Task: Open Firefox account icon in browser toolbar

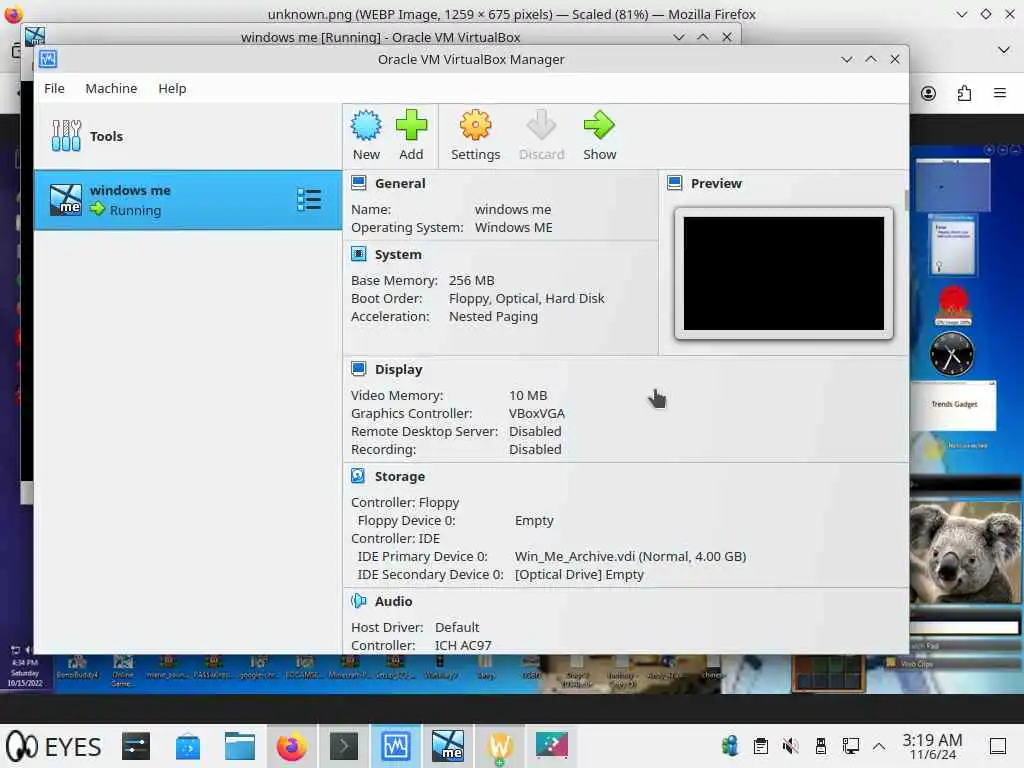Action: point(928,93)
